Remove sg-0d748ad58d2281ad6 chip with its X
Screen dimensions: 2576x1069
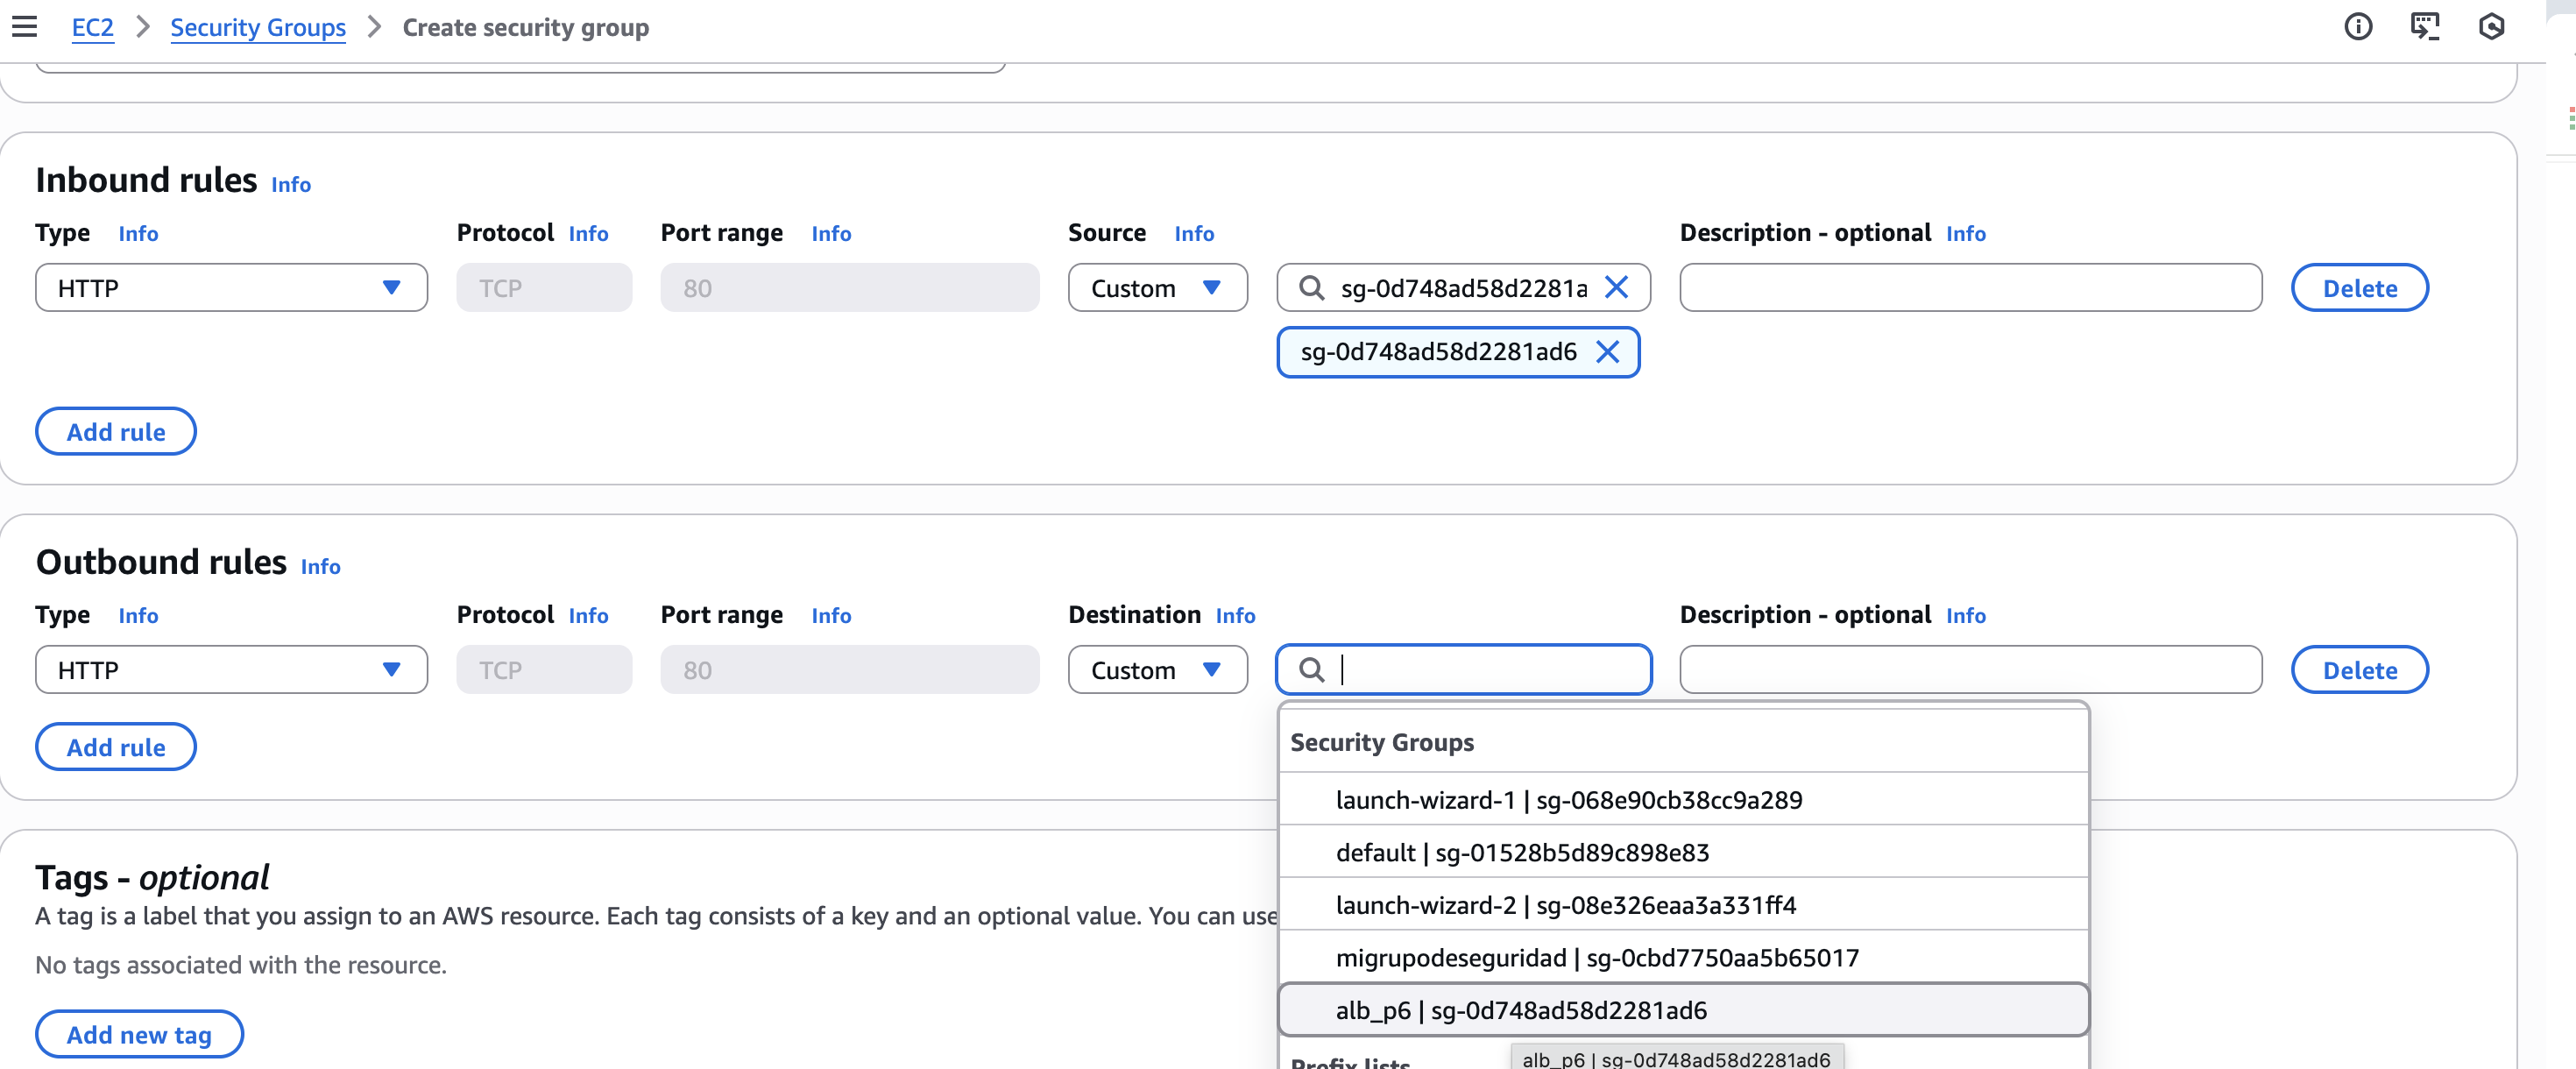(x=1607, y=352)
